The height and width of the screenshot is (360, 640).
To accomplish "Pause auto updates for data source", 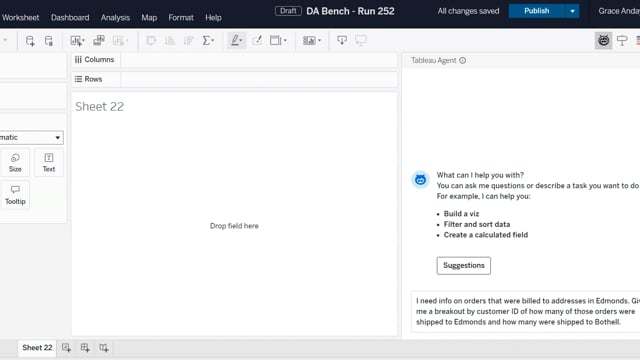I will click(49, 40).
